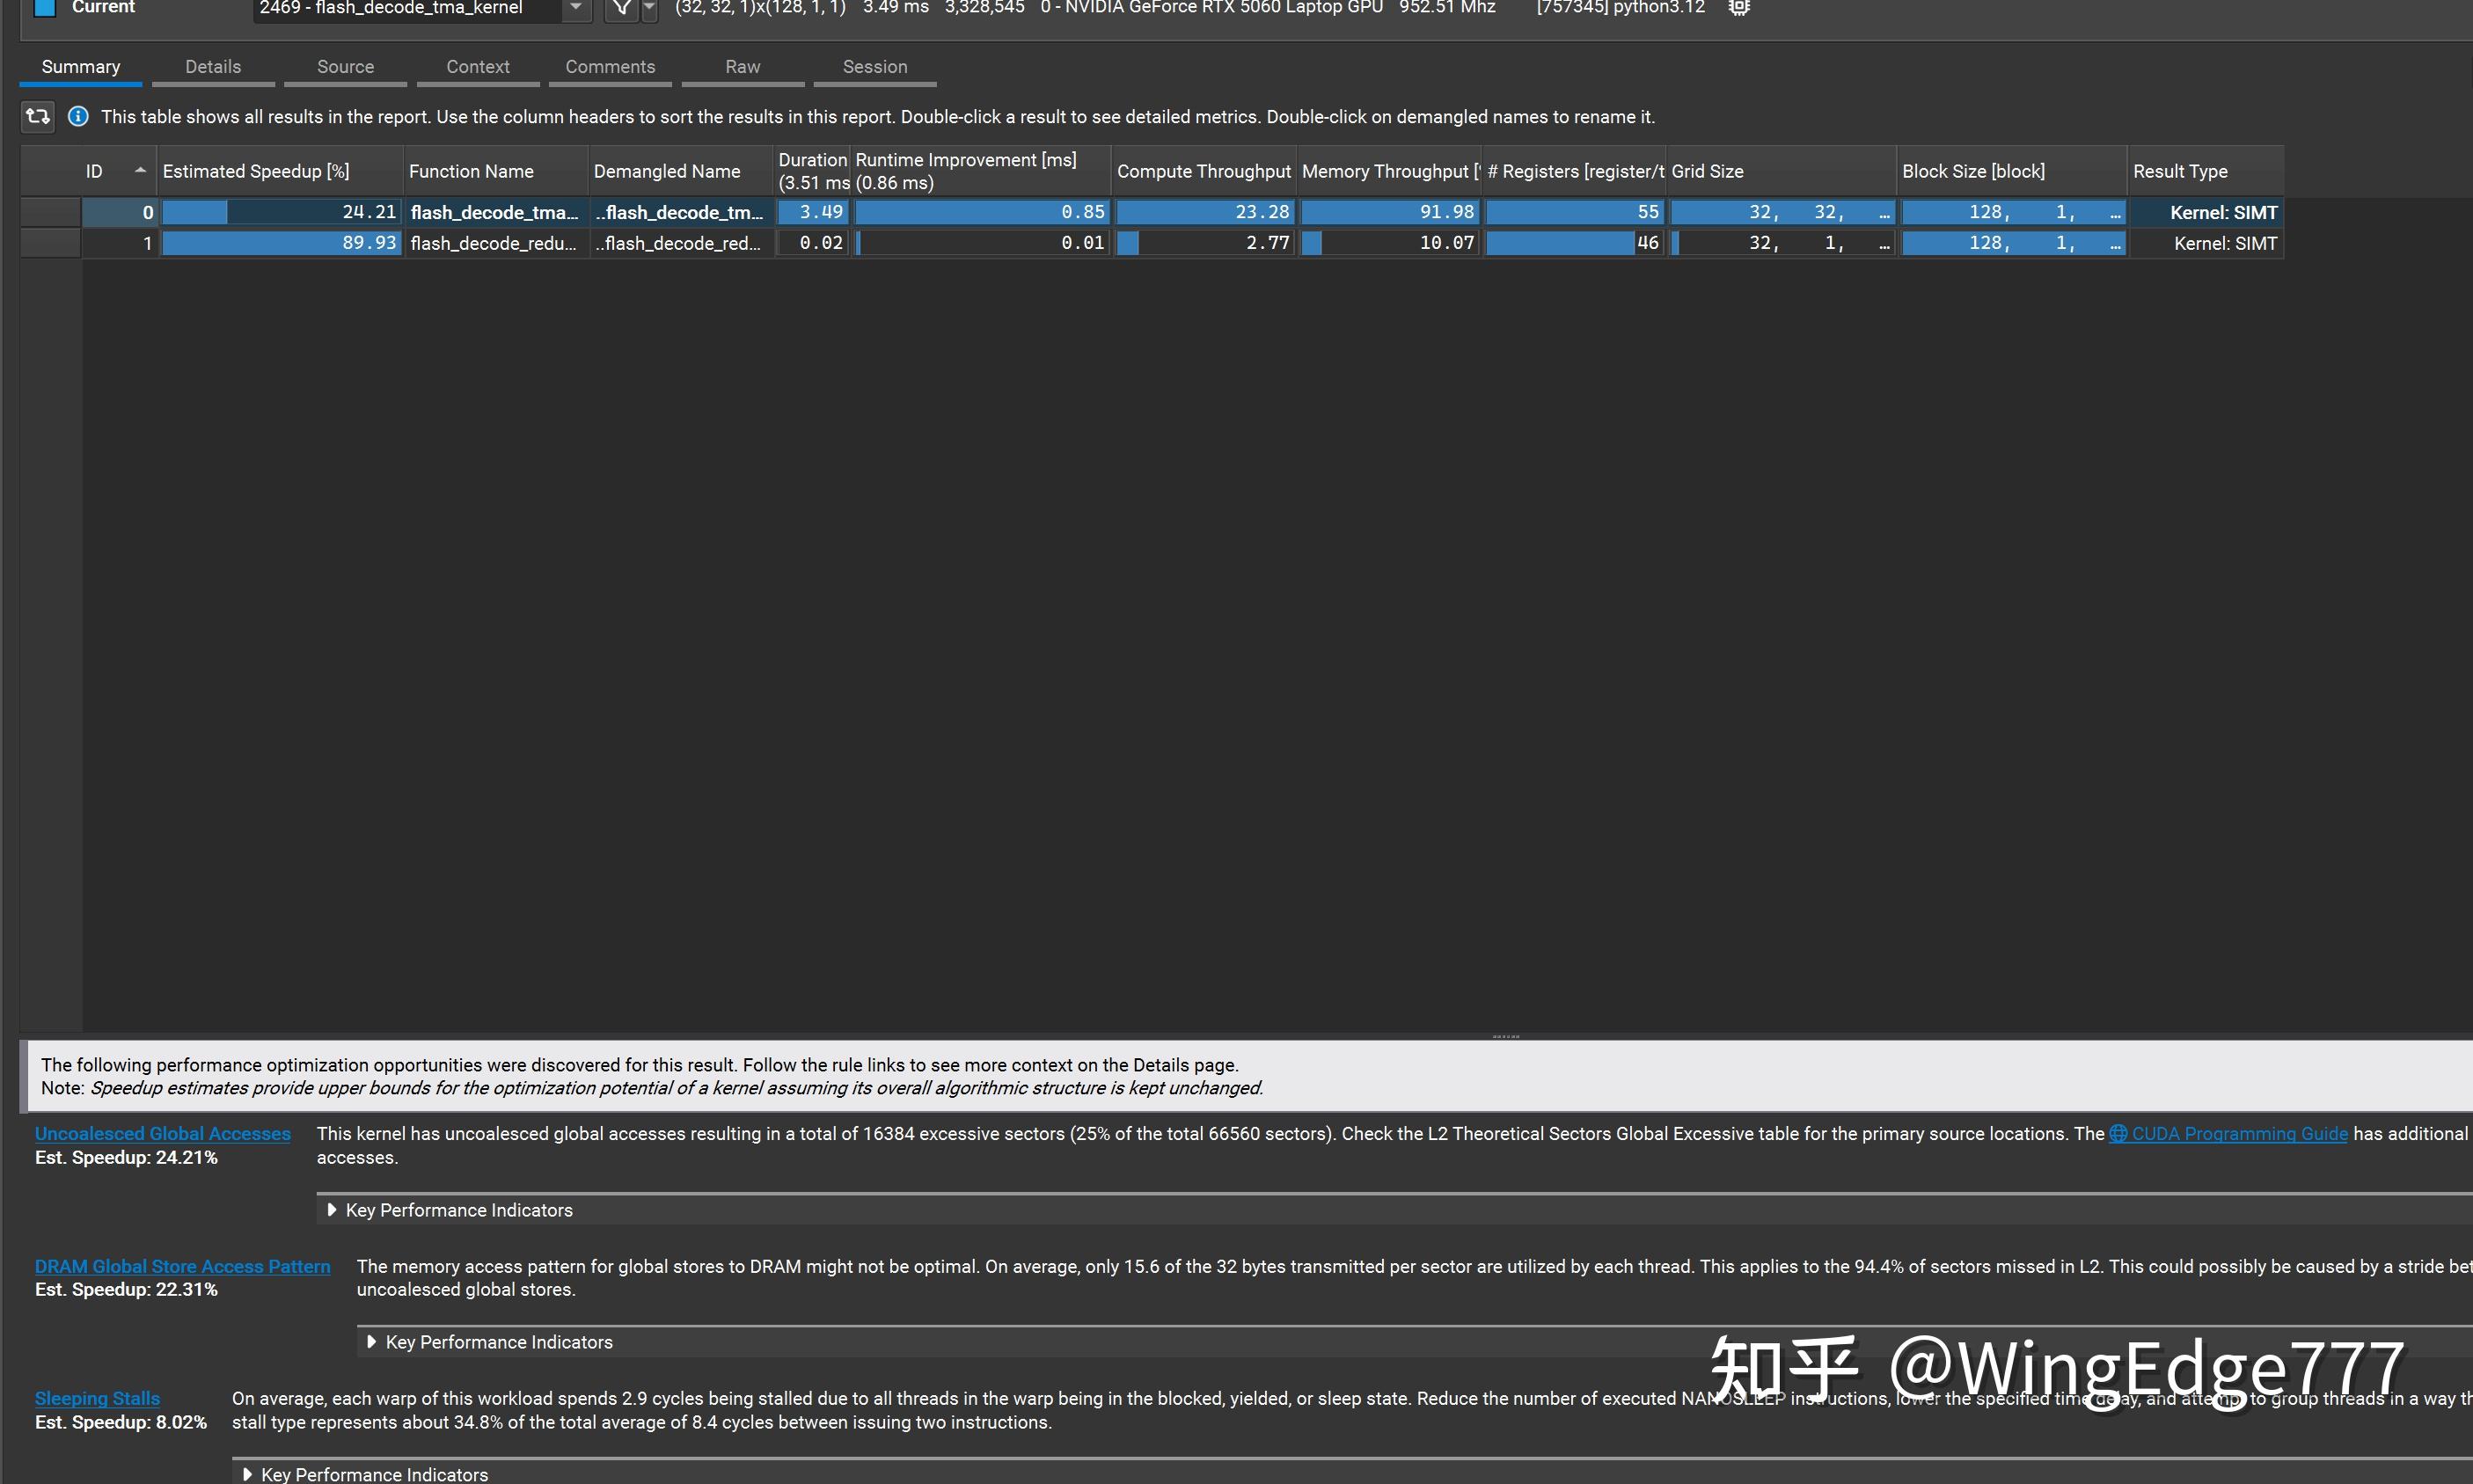The height and width of the screenshot is (1484, 2473).
Task: Click the row 1 ID cell
Action: click(119, 243)
